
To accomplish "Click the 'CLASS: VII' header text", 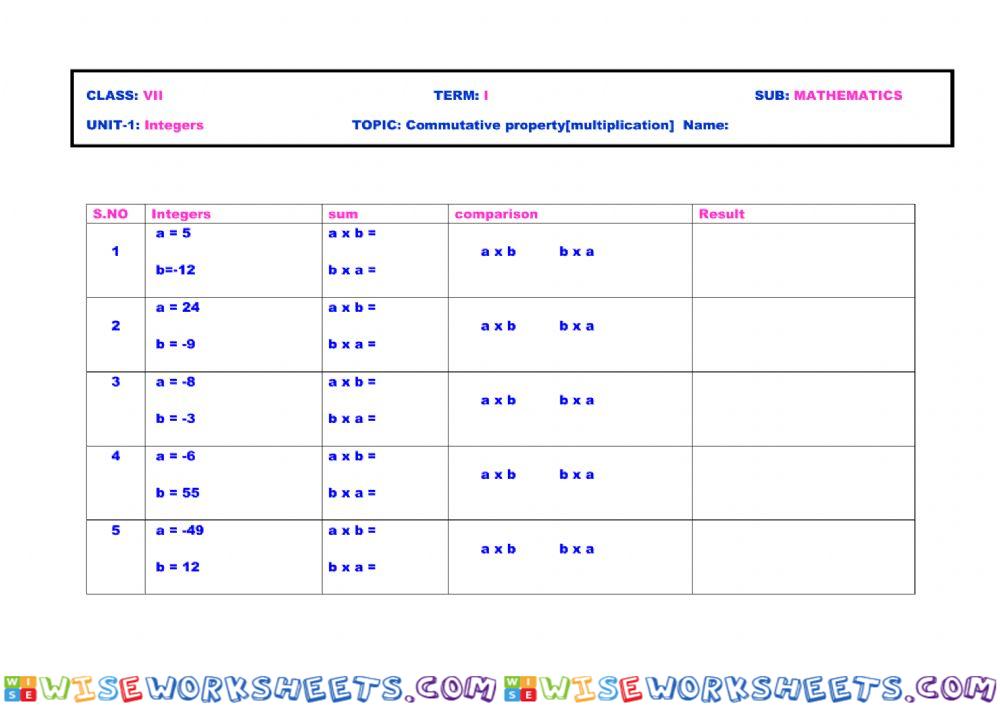I will tap(124, 96).
